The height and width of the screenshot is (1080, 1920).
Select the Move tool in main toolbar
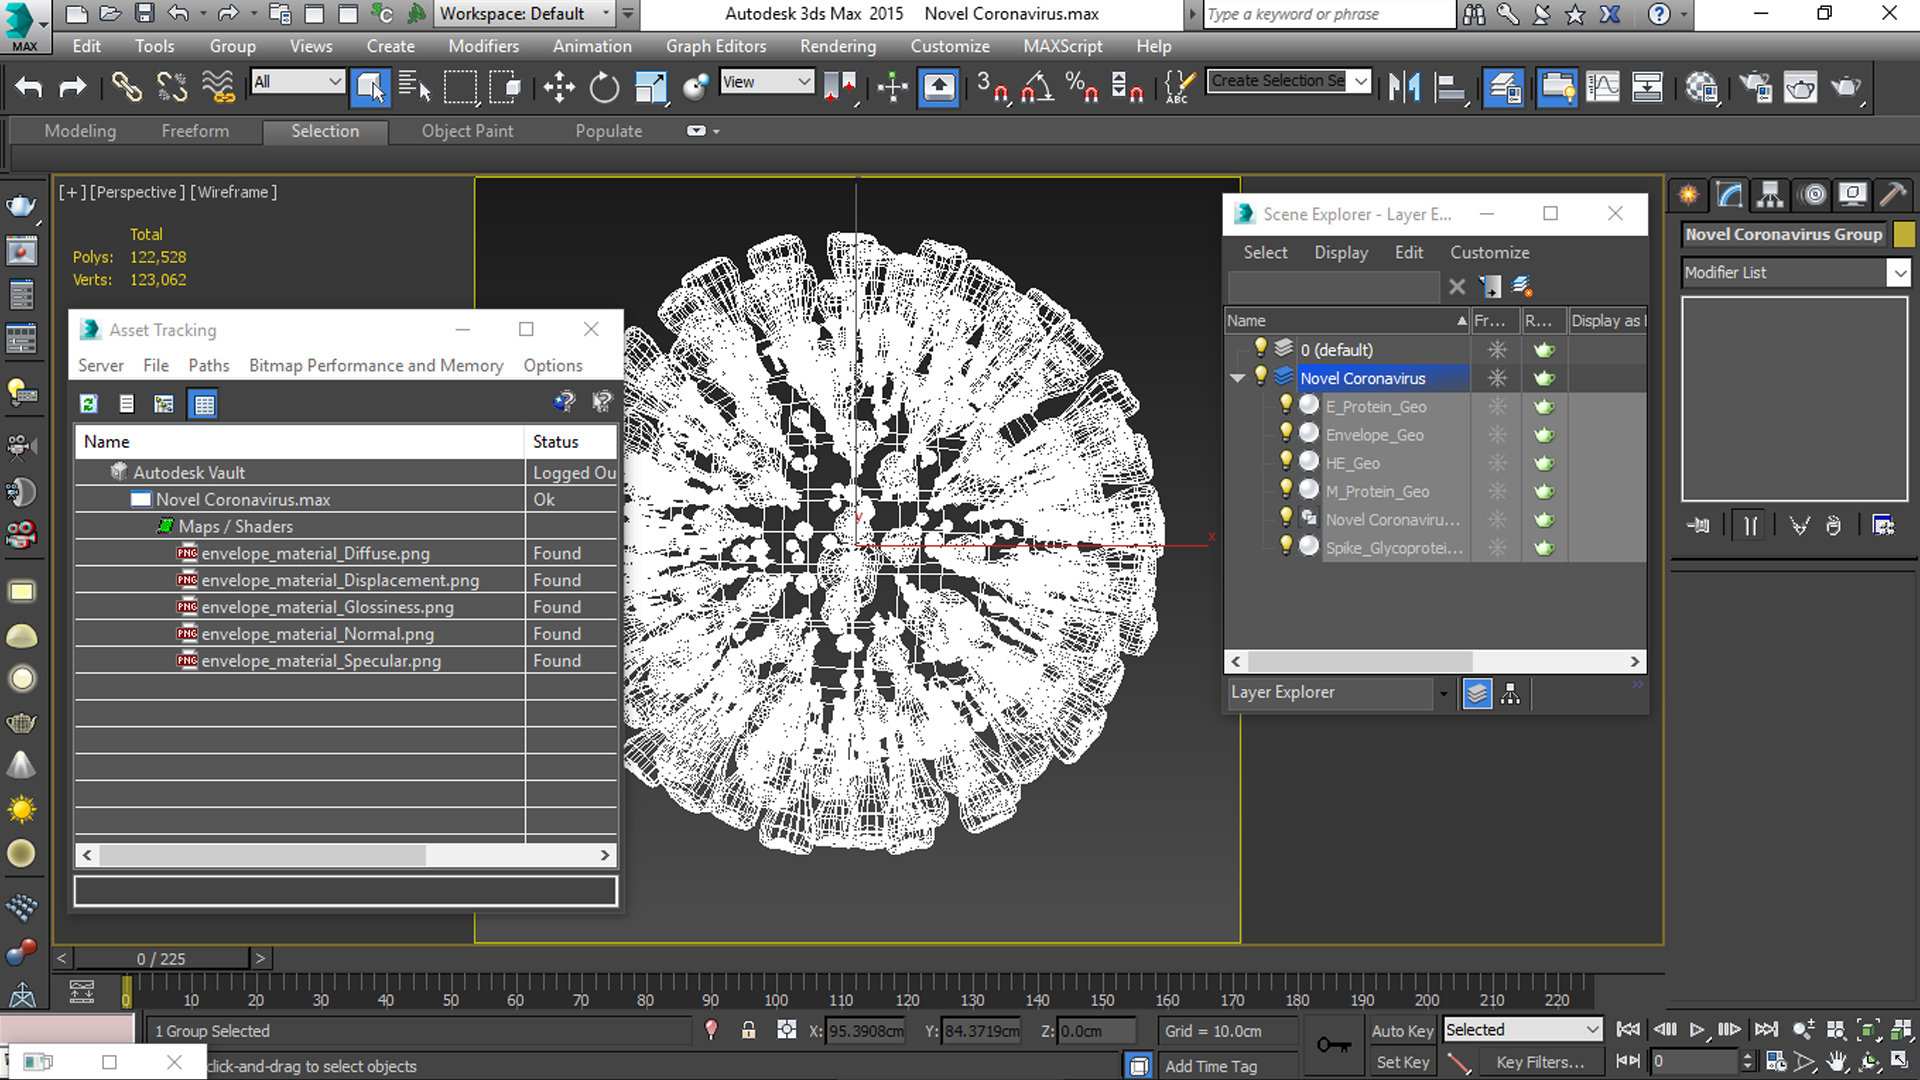559,88
